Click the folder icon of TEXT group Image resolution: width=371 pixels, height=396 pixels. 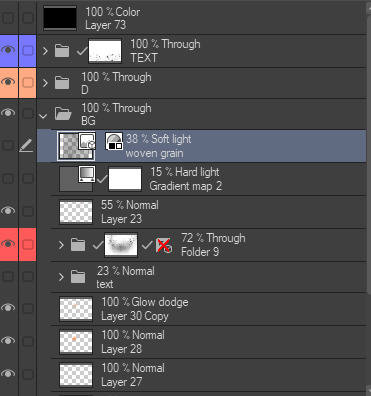point(62,51)
